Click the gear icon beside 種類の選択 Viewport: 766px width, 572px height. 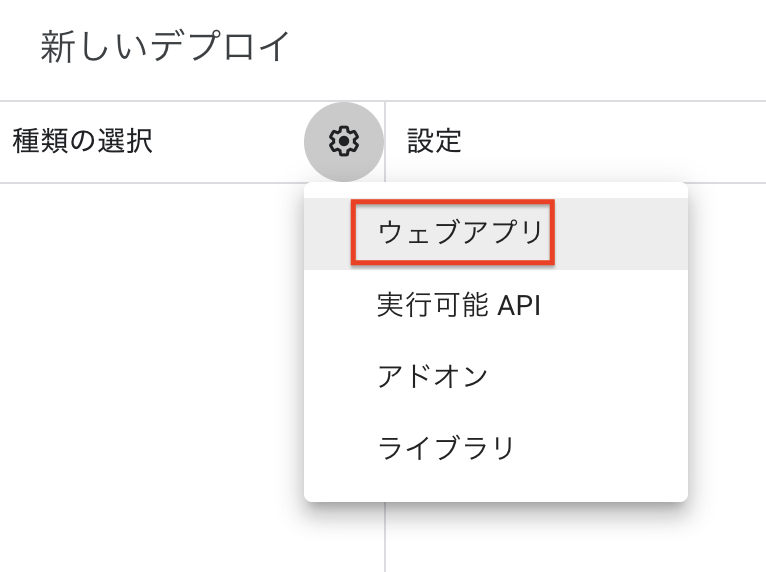pyautogui.click(x=343, y=142)
